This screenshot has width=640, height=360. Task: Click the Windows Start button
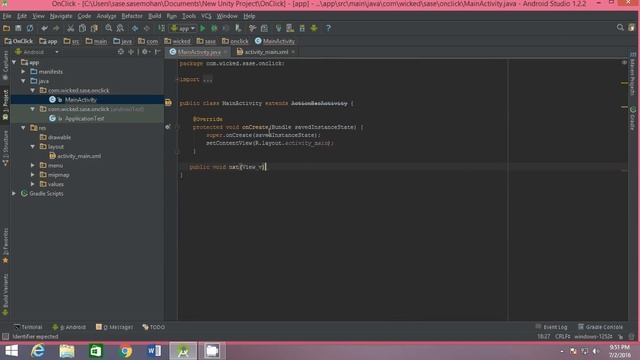(x=11, y=351)
